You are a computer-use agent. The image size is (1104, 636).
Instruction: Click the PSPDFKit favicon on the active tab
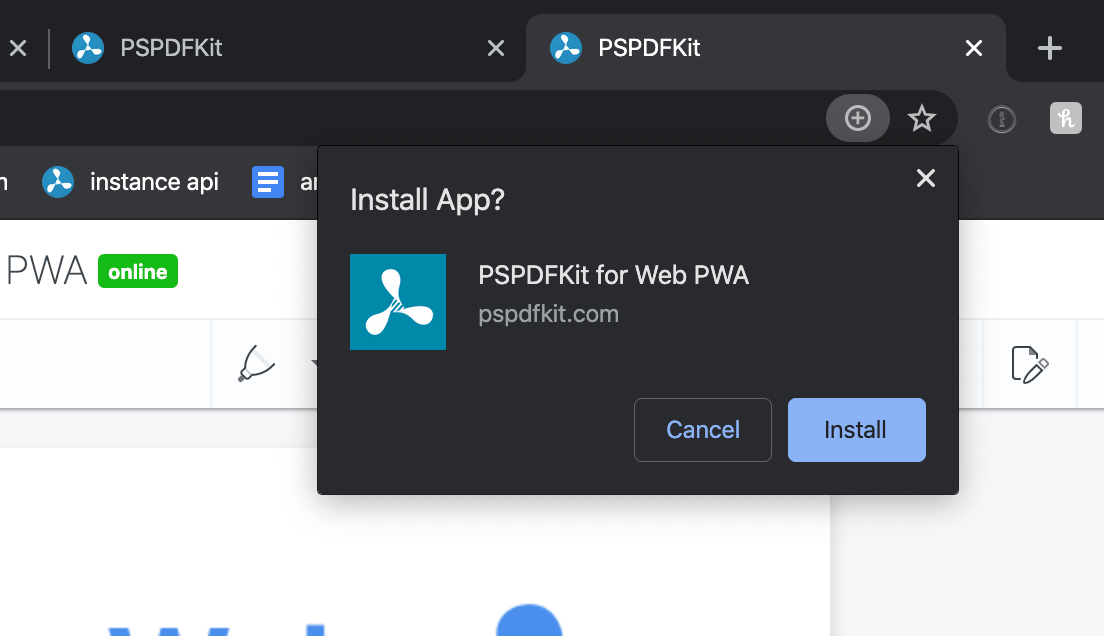tap(566, 47)
